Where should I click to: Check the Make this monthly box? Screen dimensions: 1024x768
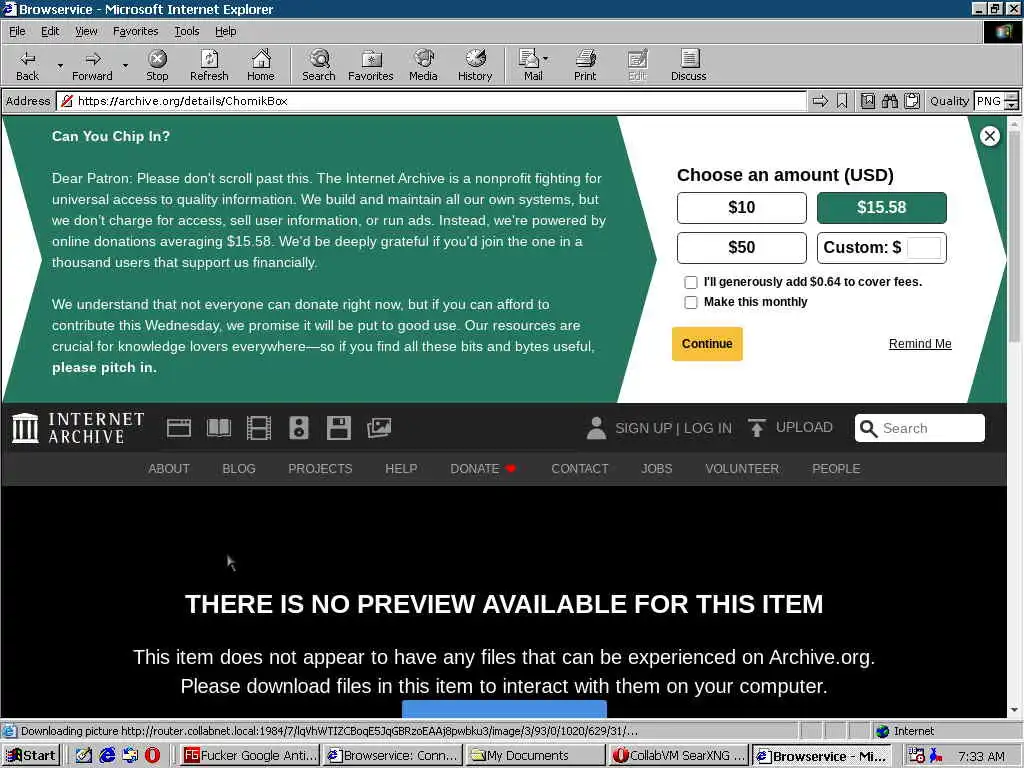tap(690, 302)
